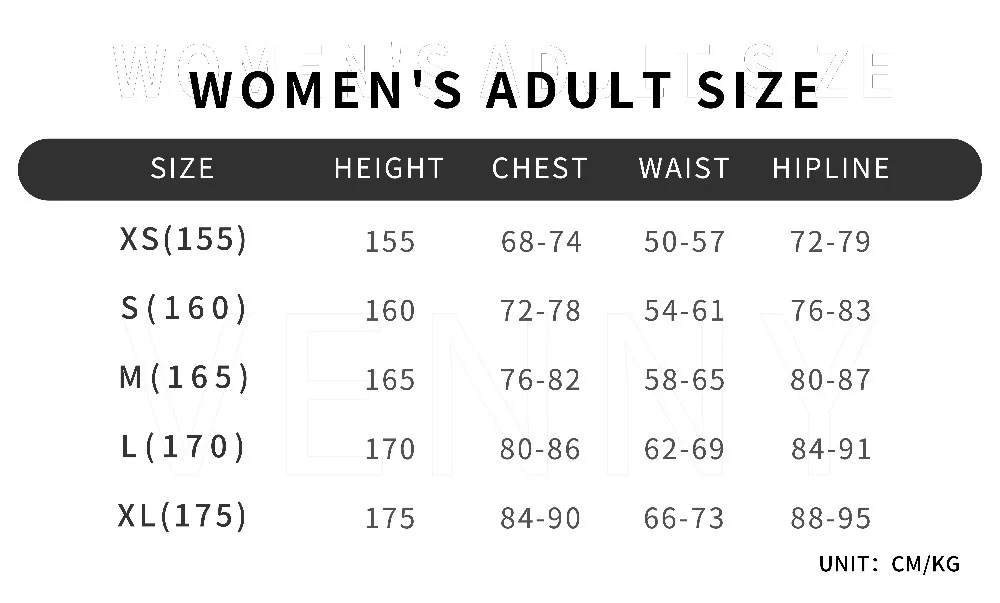Click the 84-90 chest value
Screen dimensions: 1000x603
pyautogui.click(x=540, y=518)
